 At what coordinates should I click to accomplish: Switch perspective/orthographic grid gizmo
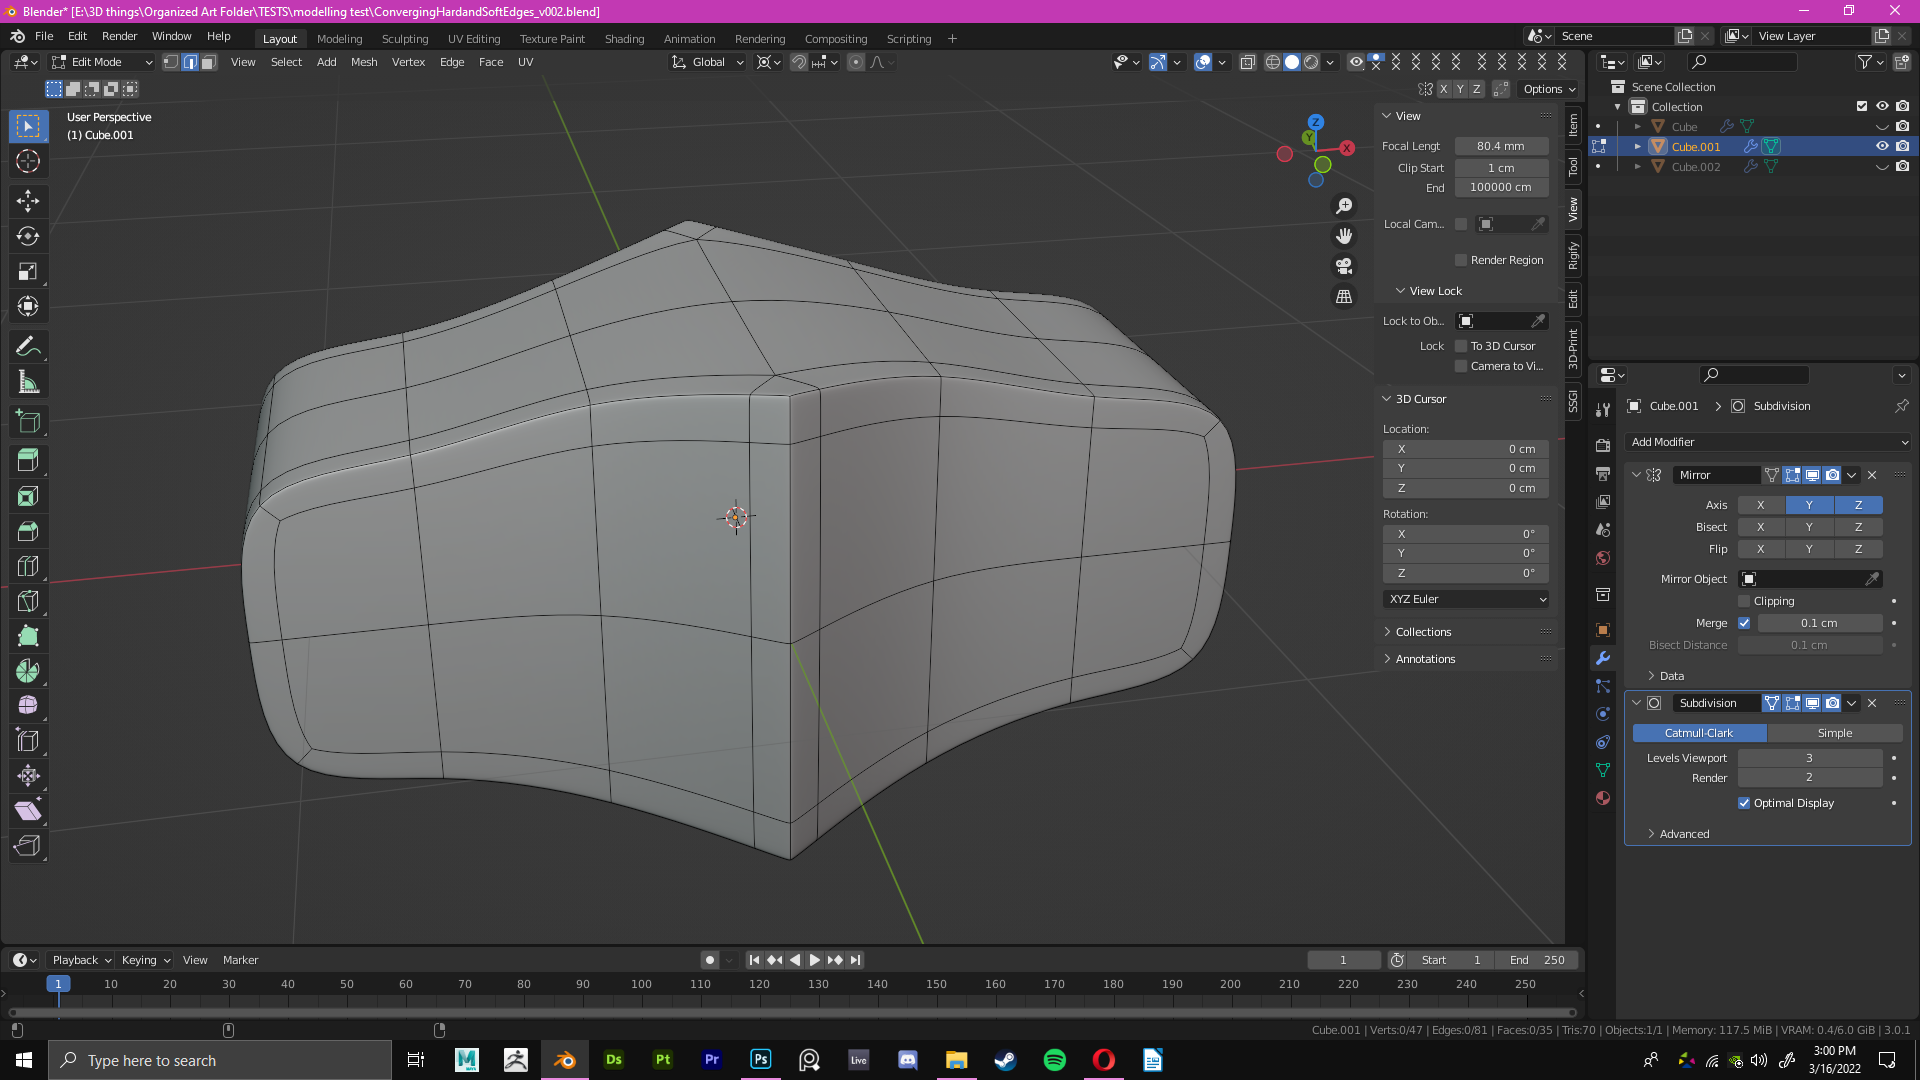coord(1344,297)
